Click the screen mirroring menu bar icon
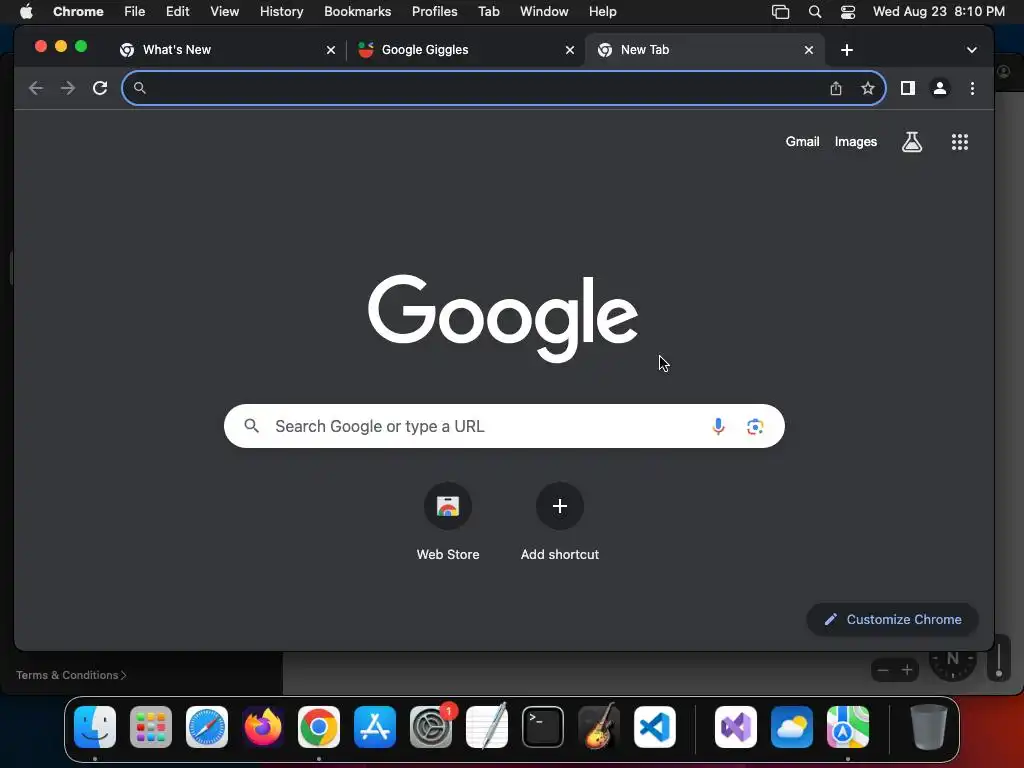Screen dimensions: 1024x768 pyautogui.click(x=780, y=12)
